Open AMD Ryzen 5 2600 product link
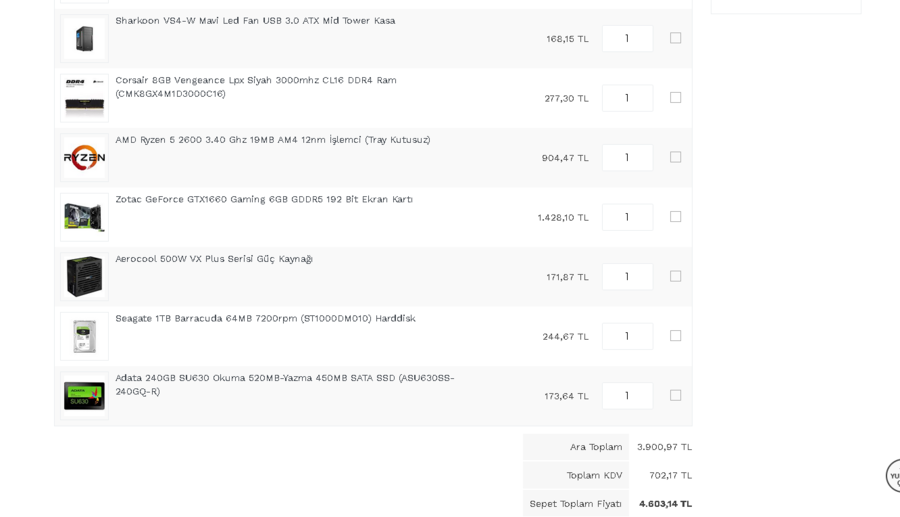900x517 pixels. (x=272, y=140)
